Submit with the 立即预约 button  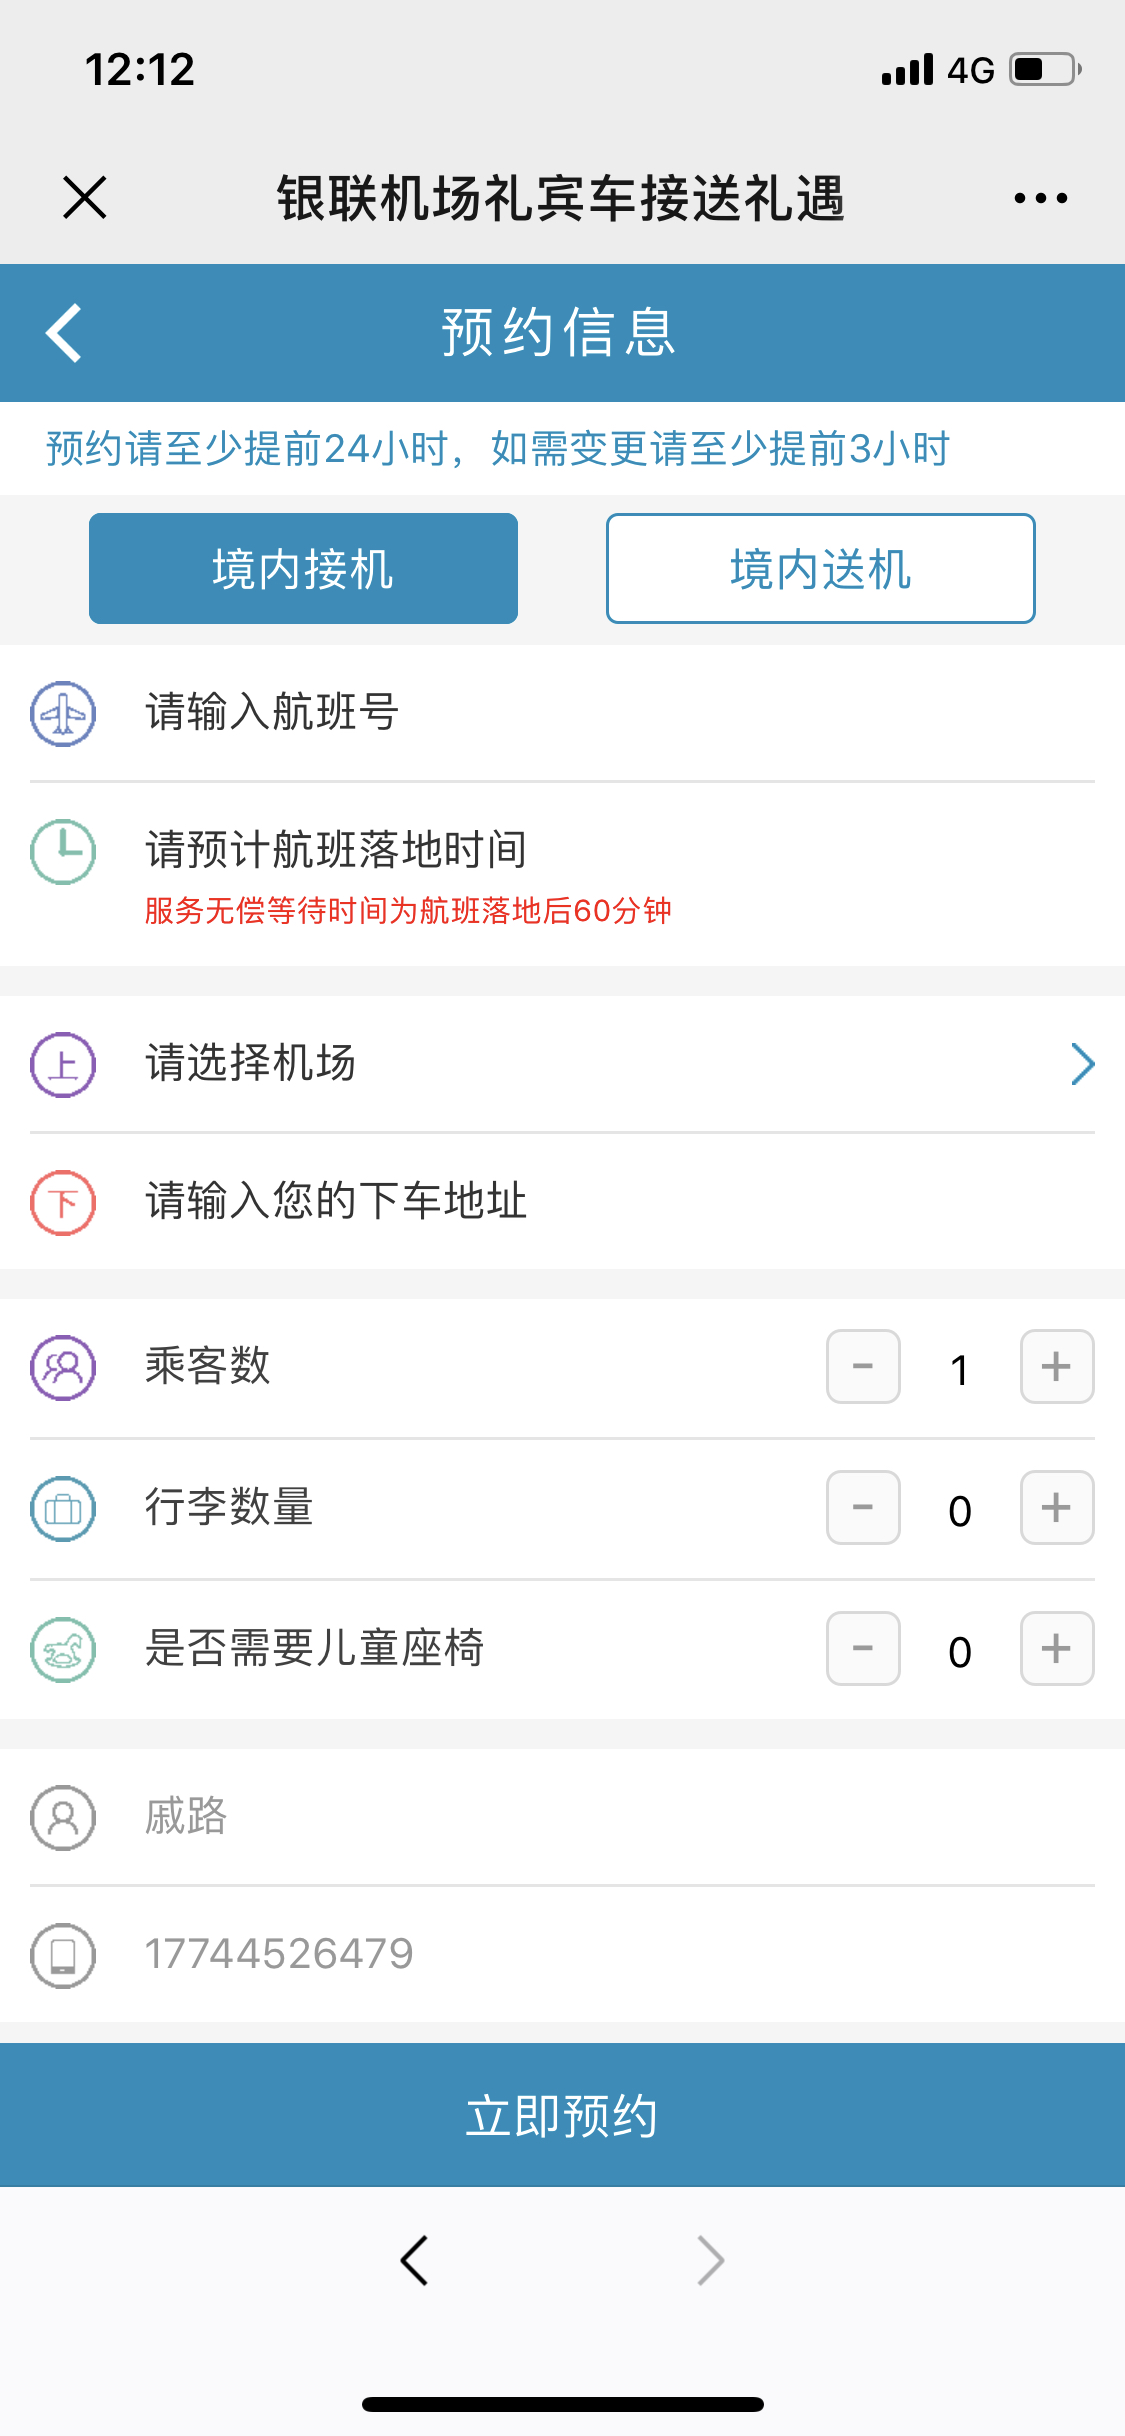coord(562,2115)
